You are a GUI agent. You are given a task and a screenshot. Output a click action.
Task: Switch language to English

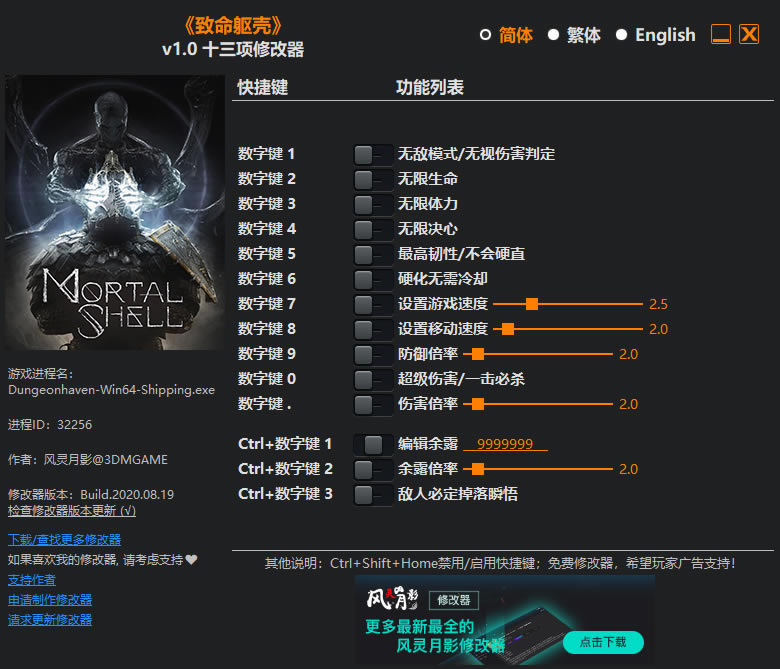(x=622, y=35)
